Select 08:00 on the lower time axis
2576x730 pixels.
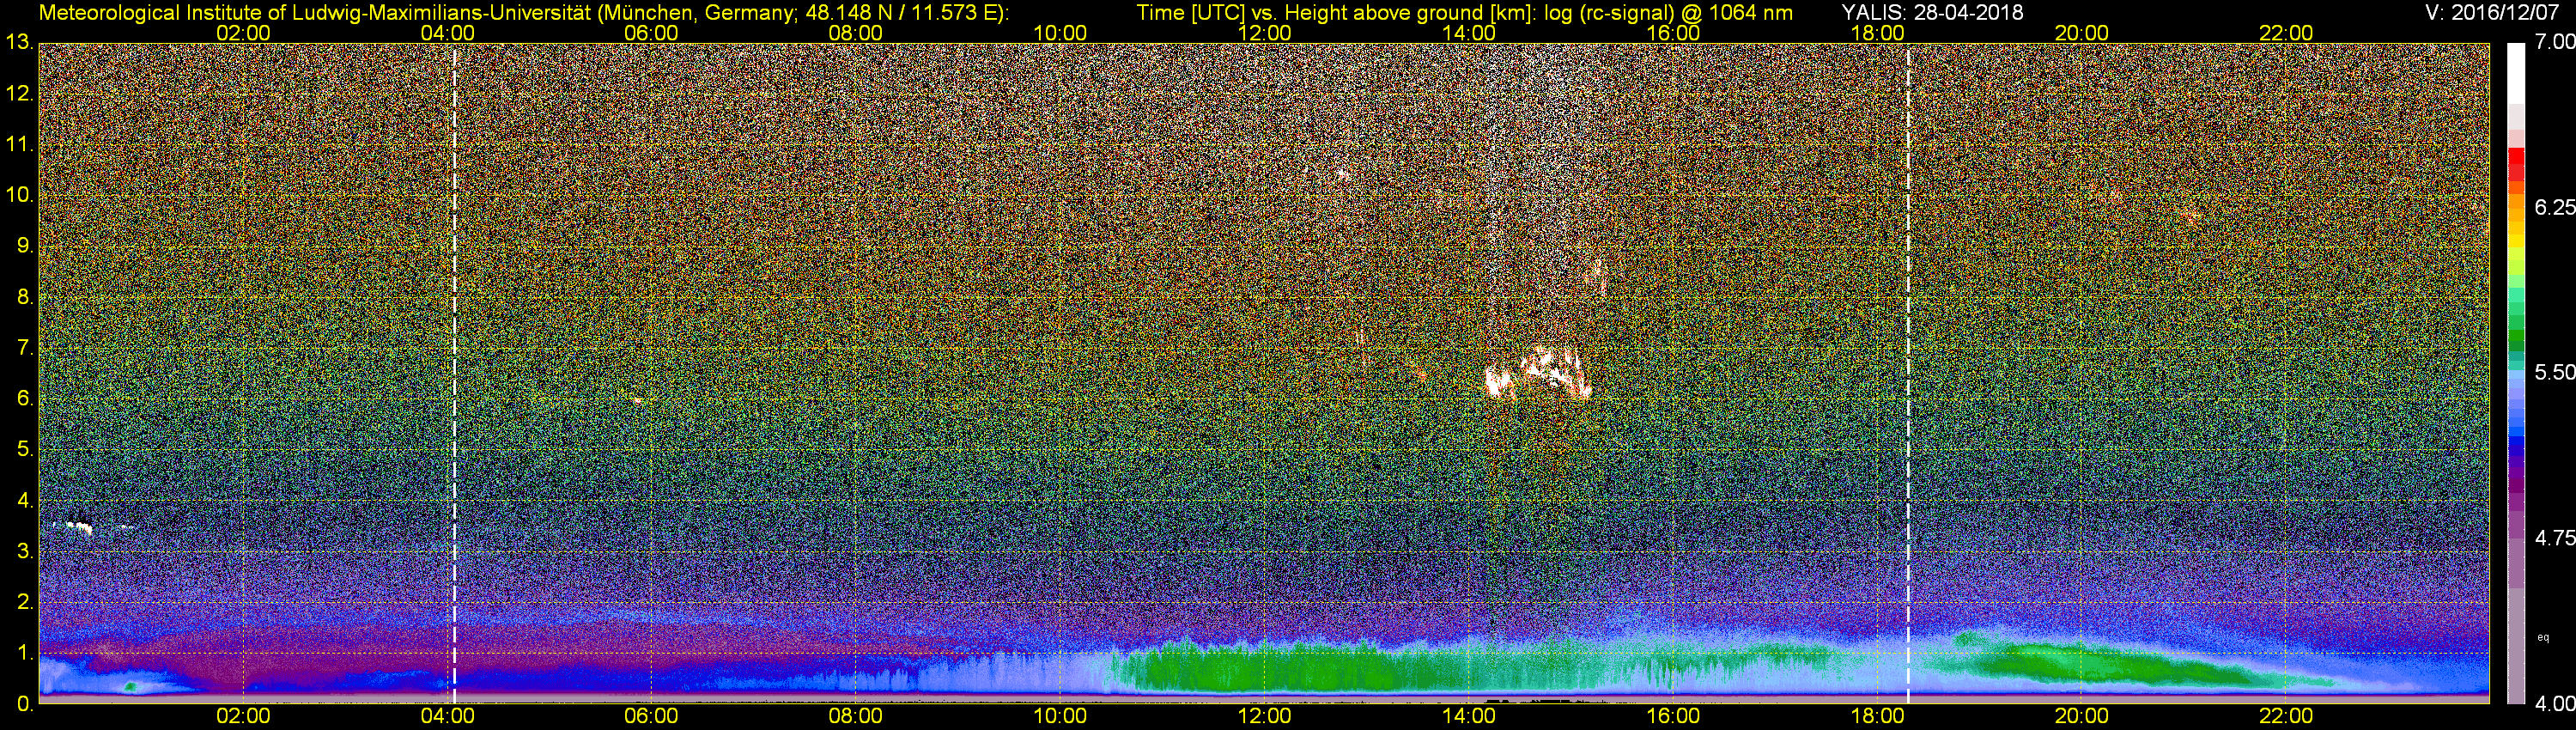[x=856, y=716]
